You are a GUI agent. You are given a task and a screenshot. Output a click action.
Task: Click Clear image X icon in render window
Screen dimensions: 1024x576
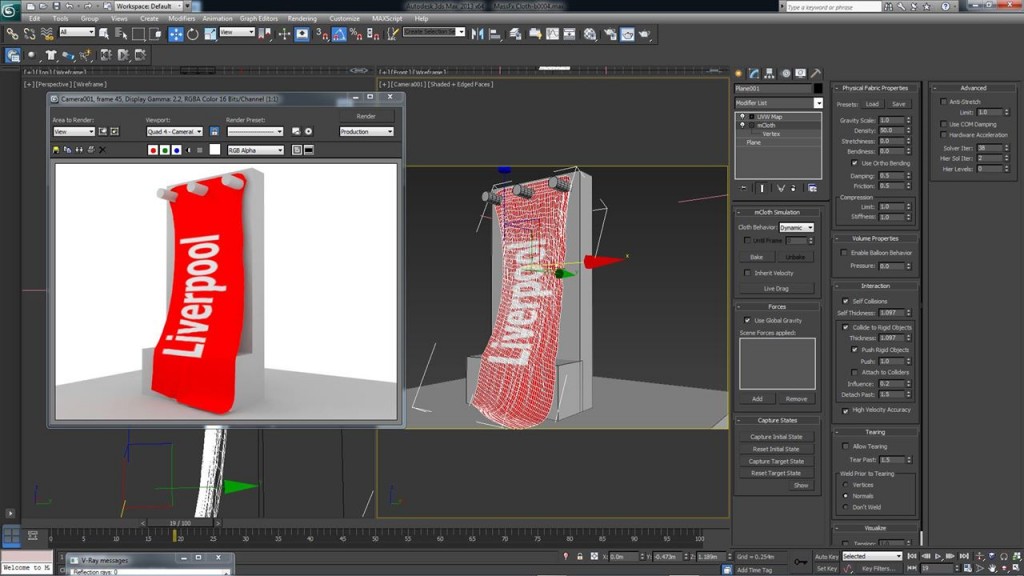103,150
